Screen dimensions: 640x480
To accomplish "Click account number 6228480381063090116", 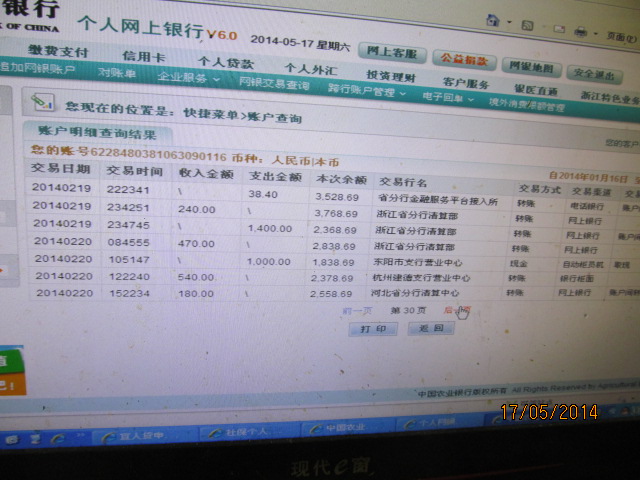I will tap(158, 154).
